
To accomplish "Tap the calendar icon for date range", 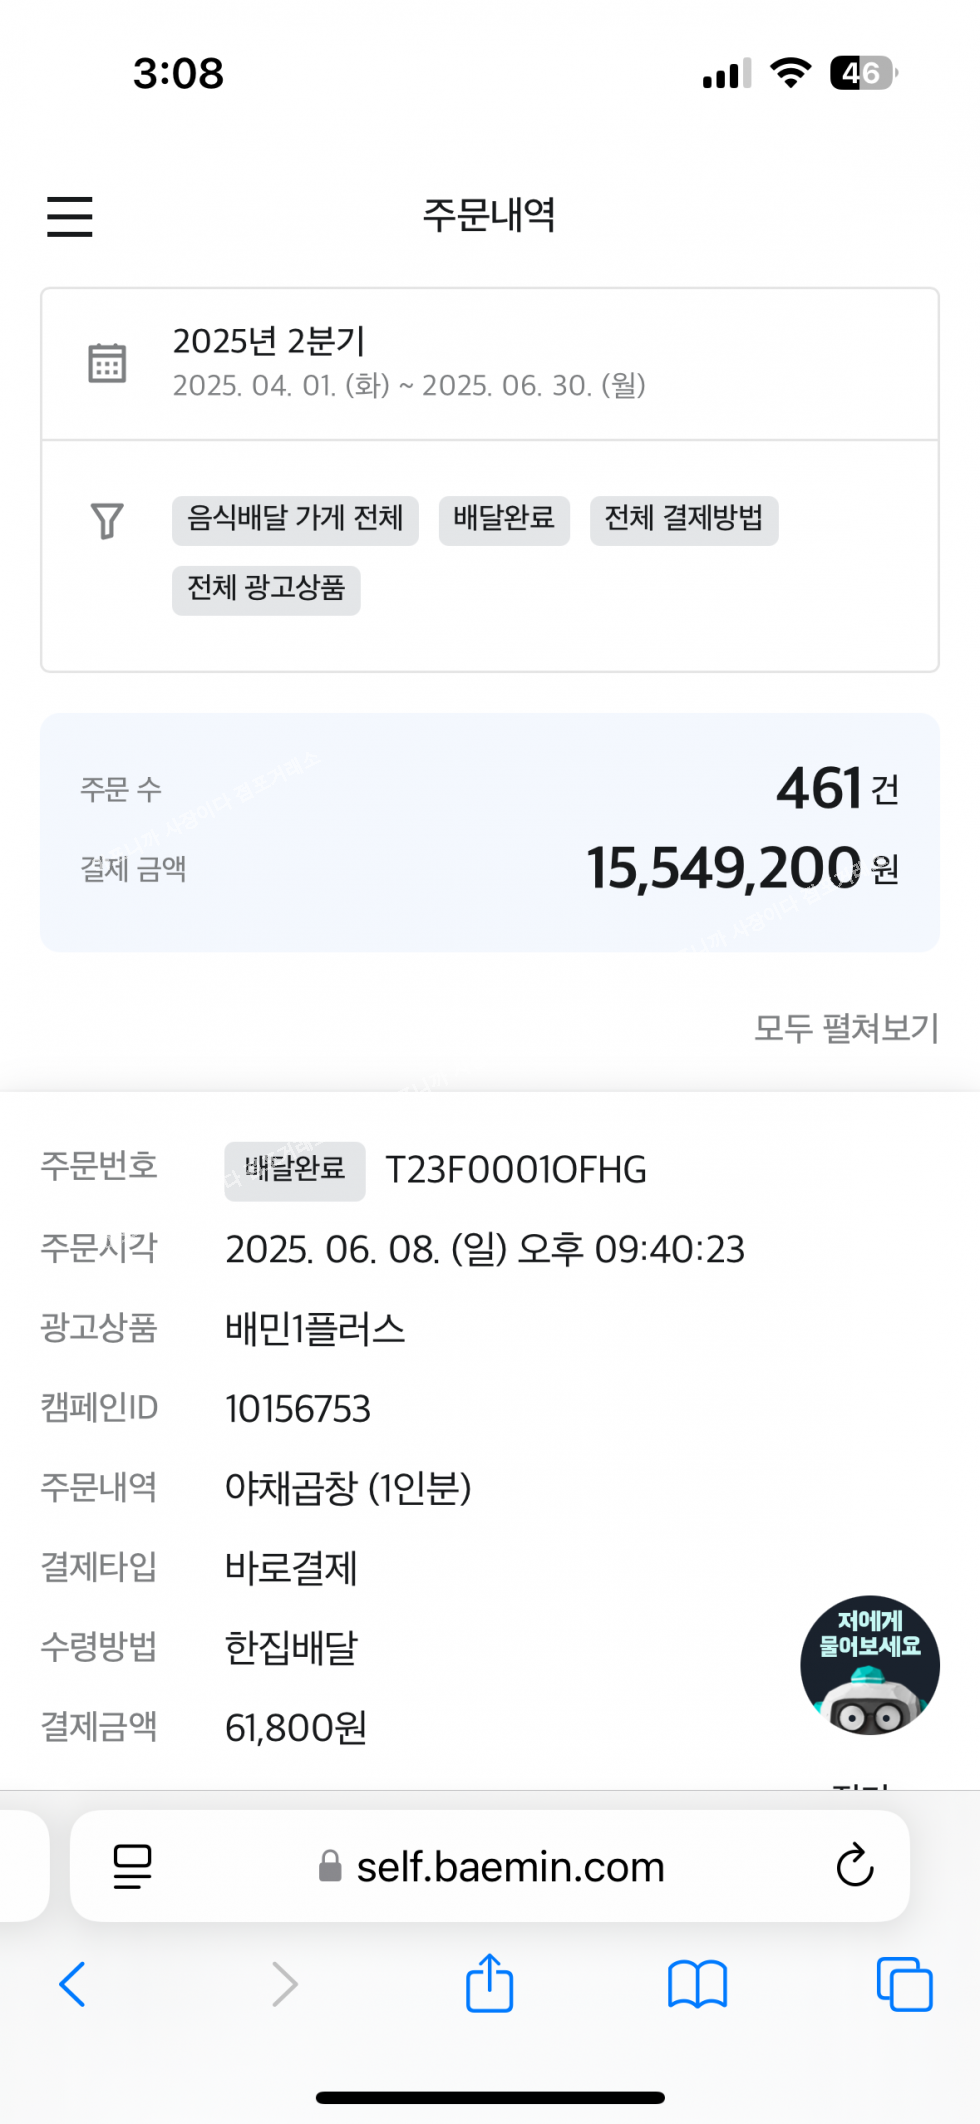I will (x=107, y=363).
